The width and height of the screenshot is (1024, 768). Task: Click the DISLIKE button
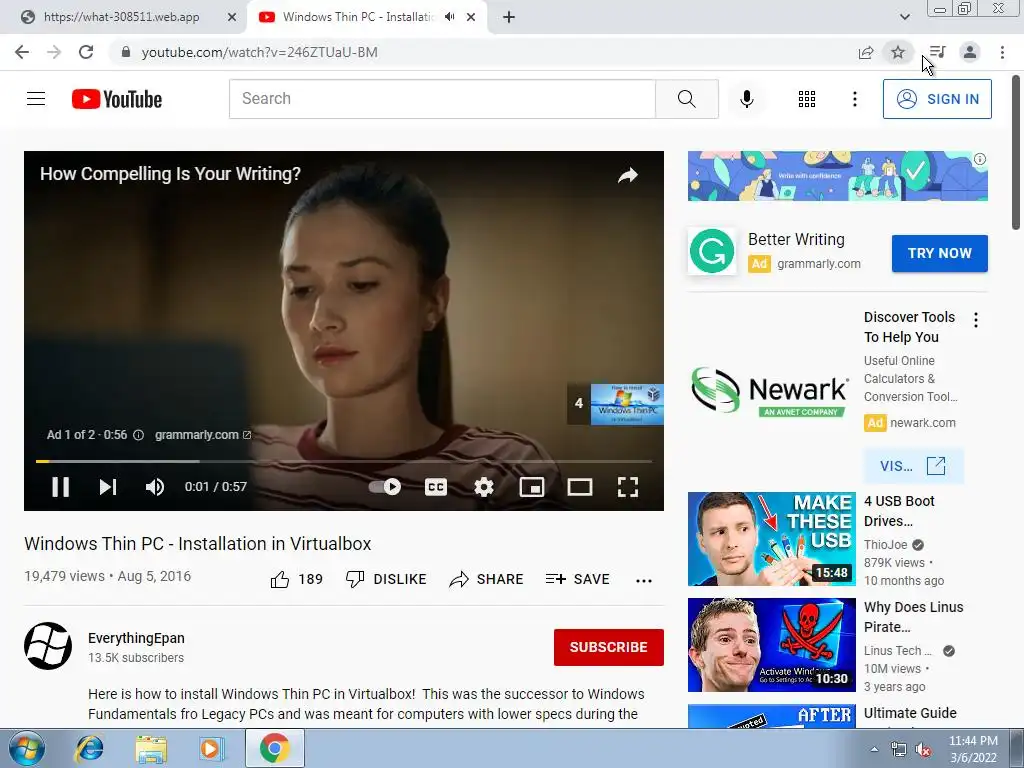tap(386, 579)
